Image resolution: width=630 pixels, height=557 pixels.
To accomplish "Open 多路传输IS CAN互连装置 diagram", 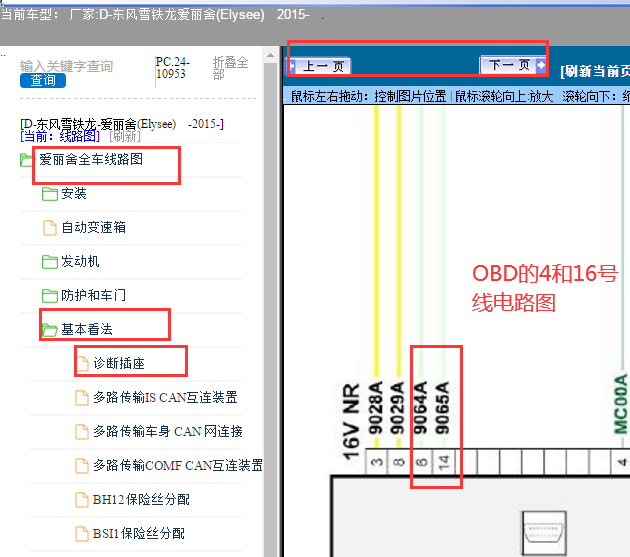I will [x=165, y=397].
